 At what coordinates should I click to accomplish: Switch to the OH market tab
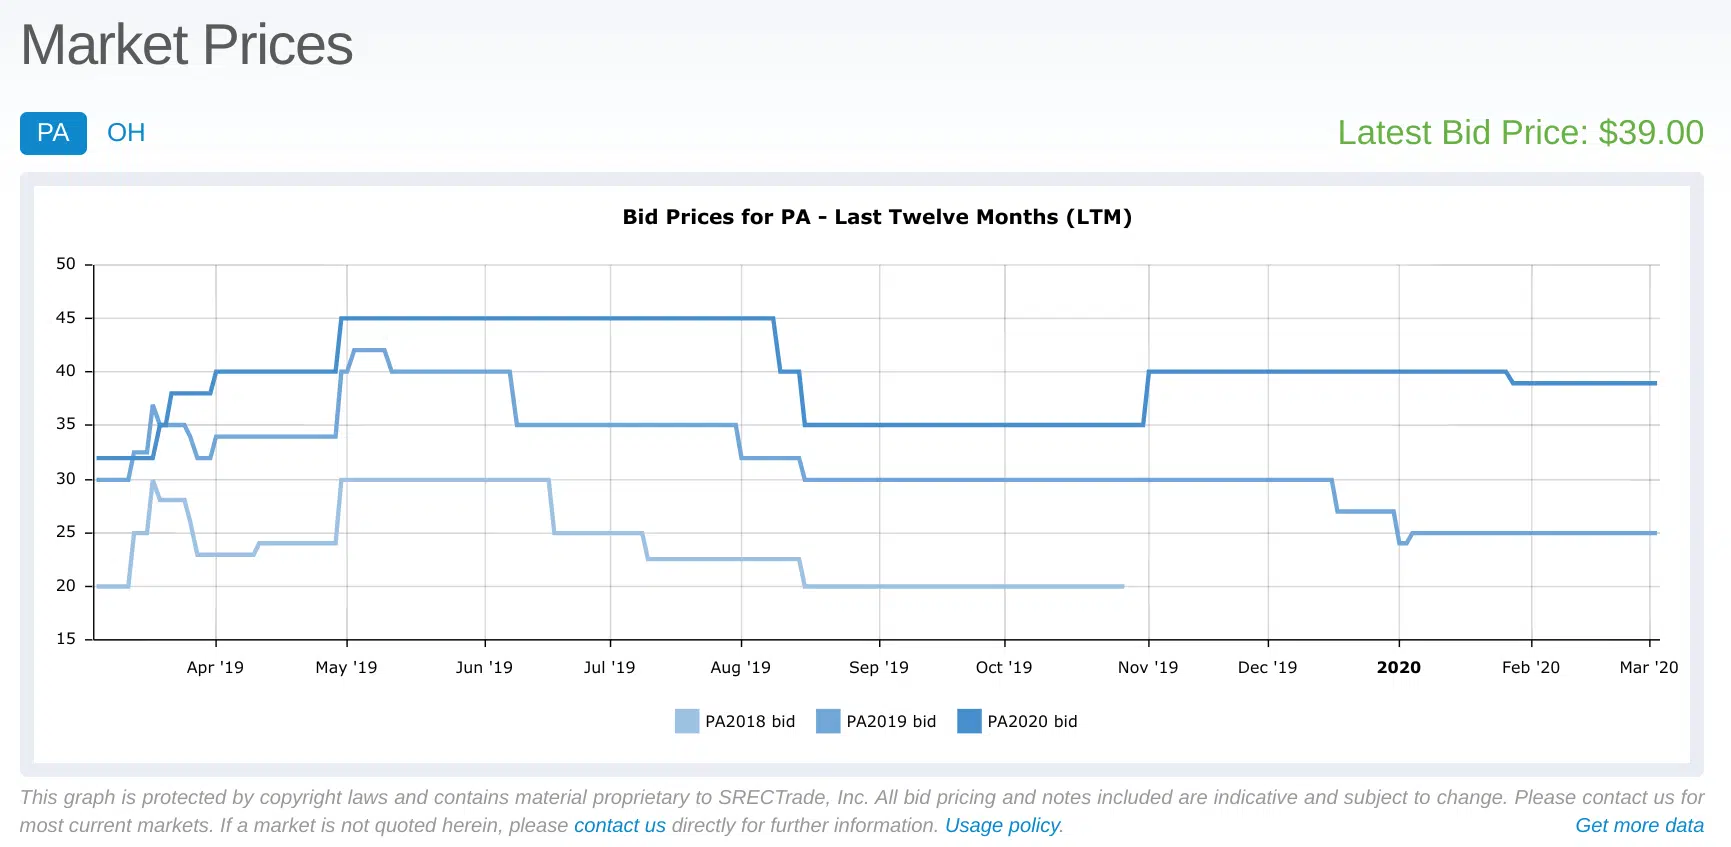(126, 133)
